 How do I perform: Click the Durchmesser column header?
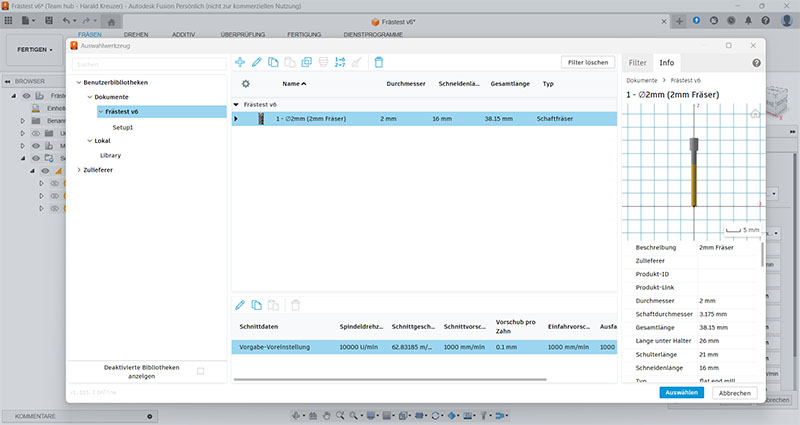pos(406,84)
